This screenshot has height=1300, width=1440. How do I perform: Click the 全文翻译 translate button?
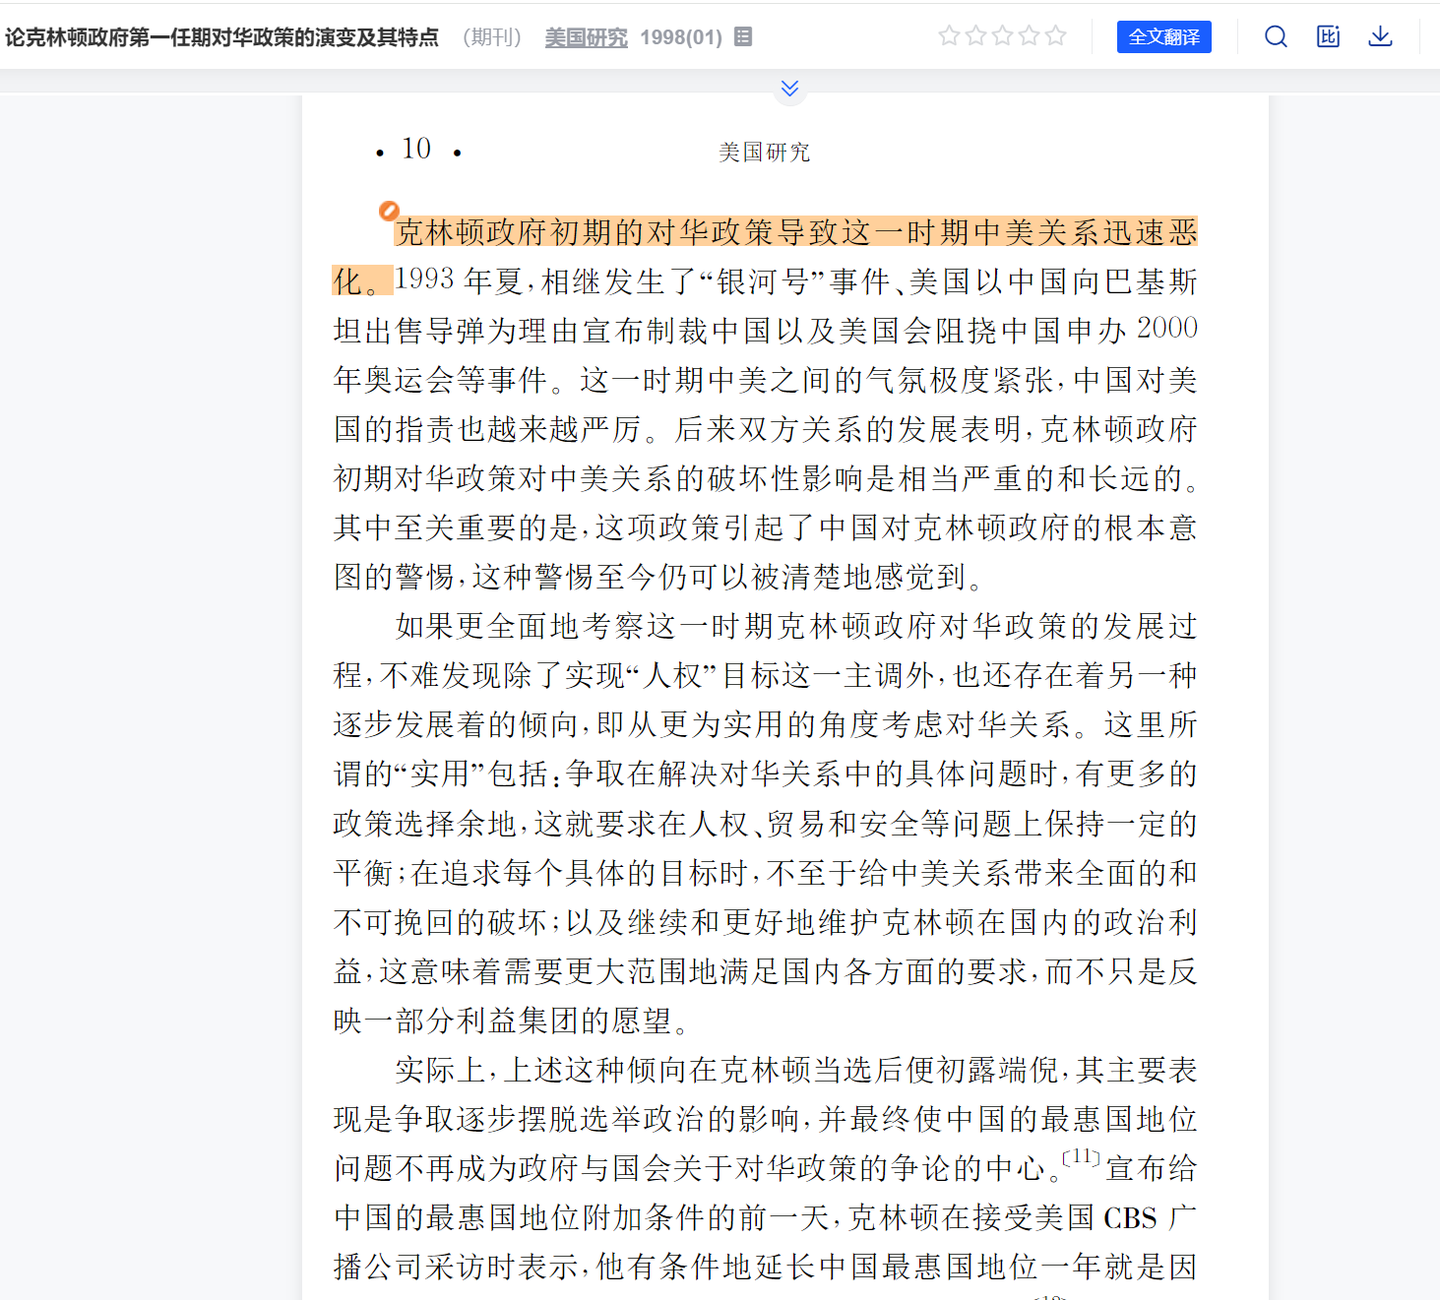click(1164, 36)
